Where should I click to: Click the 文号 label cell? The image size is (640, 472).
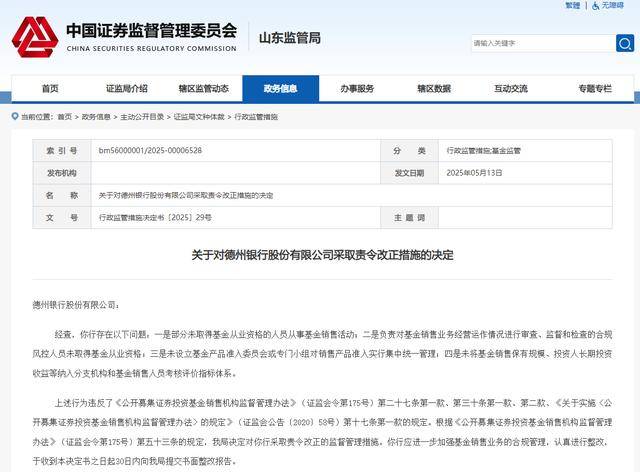coord(62,218)
